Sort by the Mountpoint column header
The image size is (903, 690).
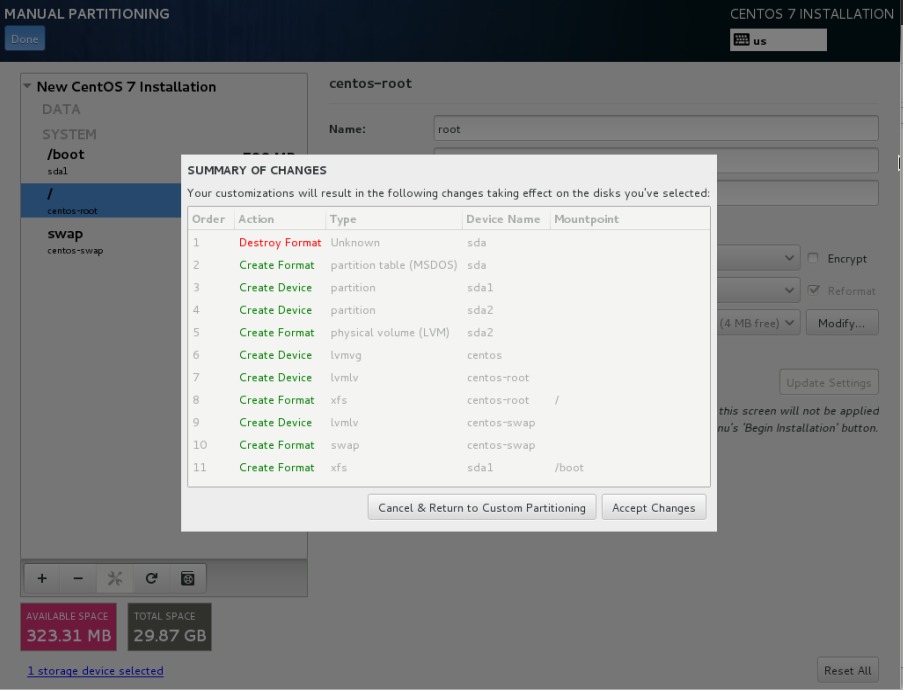click(630, 219)
